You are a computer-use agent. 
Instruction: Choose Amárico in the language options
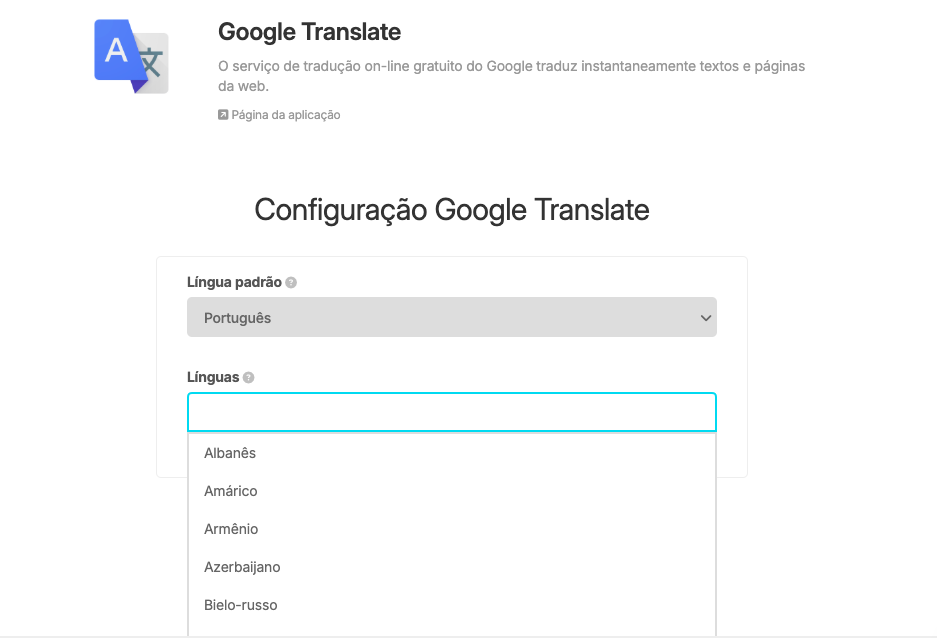(x=231, y=491)
